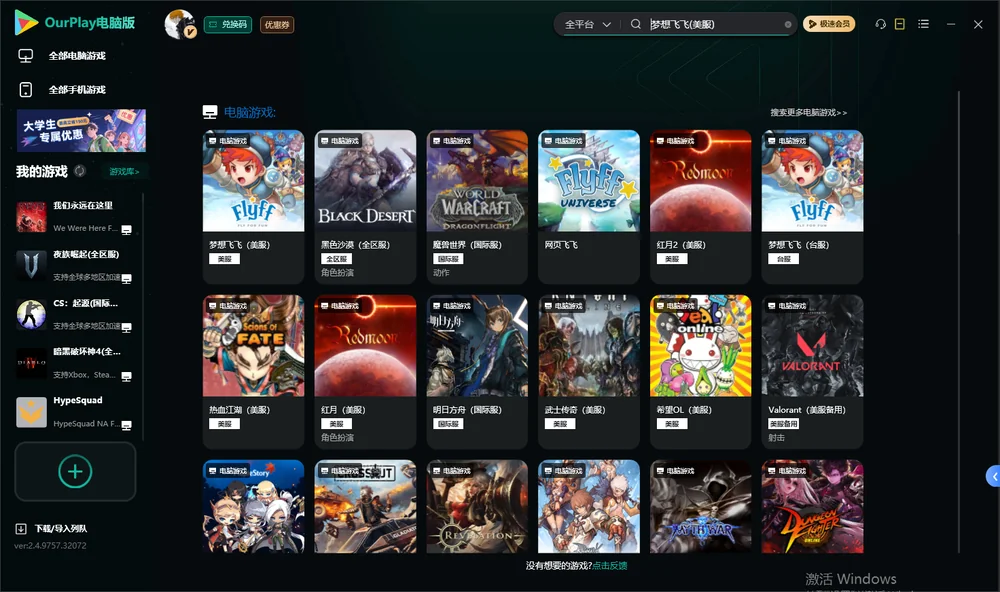Click the PC icon on HypeSquad row
The height and width of the screenshot is (592, 1000).
[x=126, y=426]
